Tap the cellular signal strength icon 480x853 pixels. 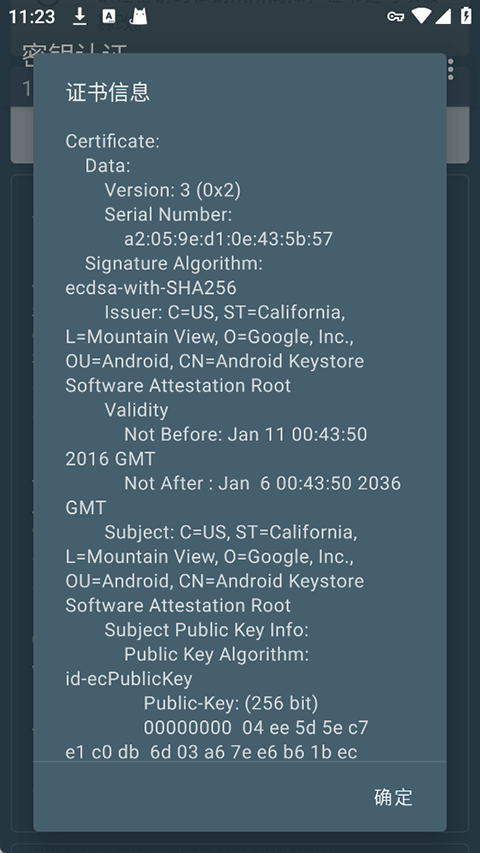coord(443,16)
